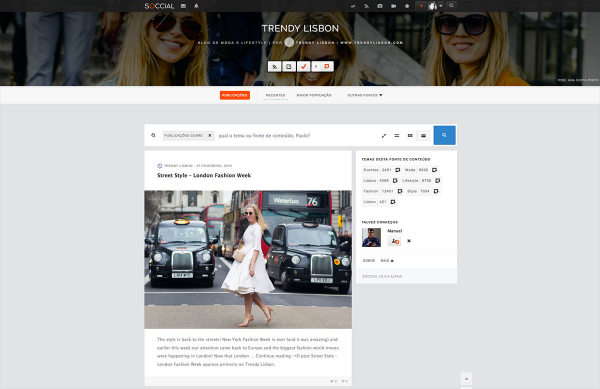Viewport: 600px width, 389px height.
Task: Click the add friend button for Manuel
Action: pyautogui.click(x=395, y=241)
